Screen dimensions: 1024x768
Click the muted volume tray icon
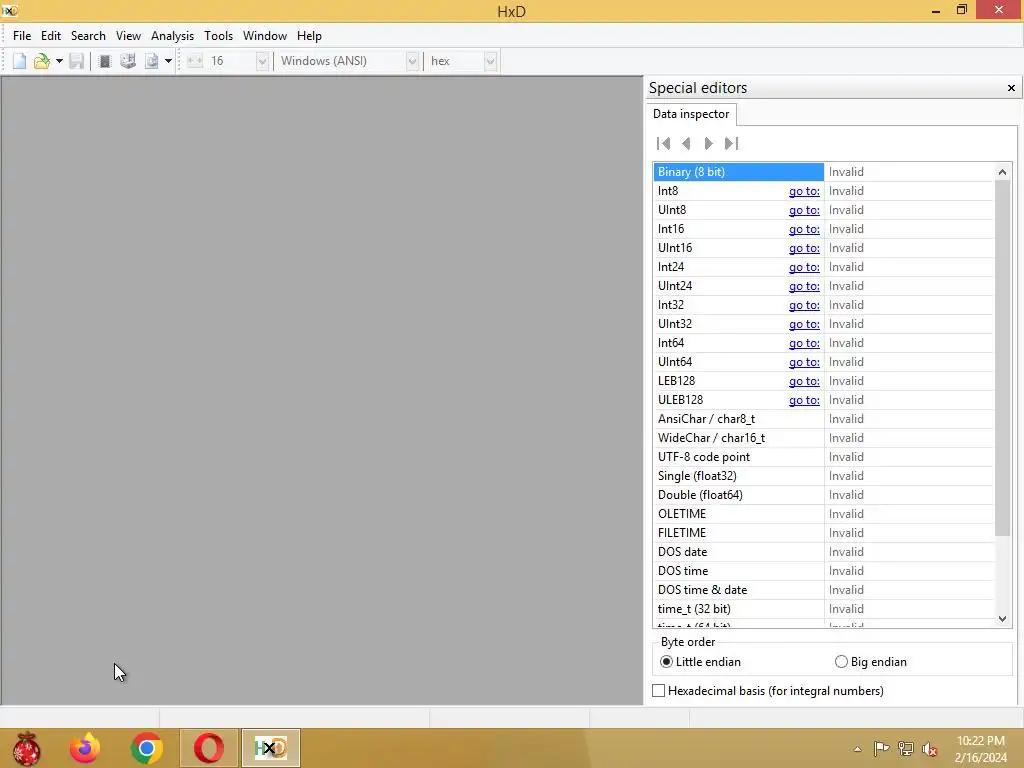(x=929, y=748)
